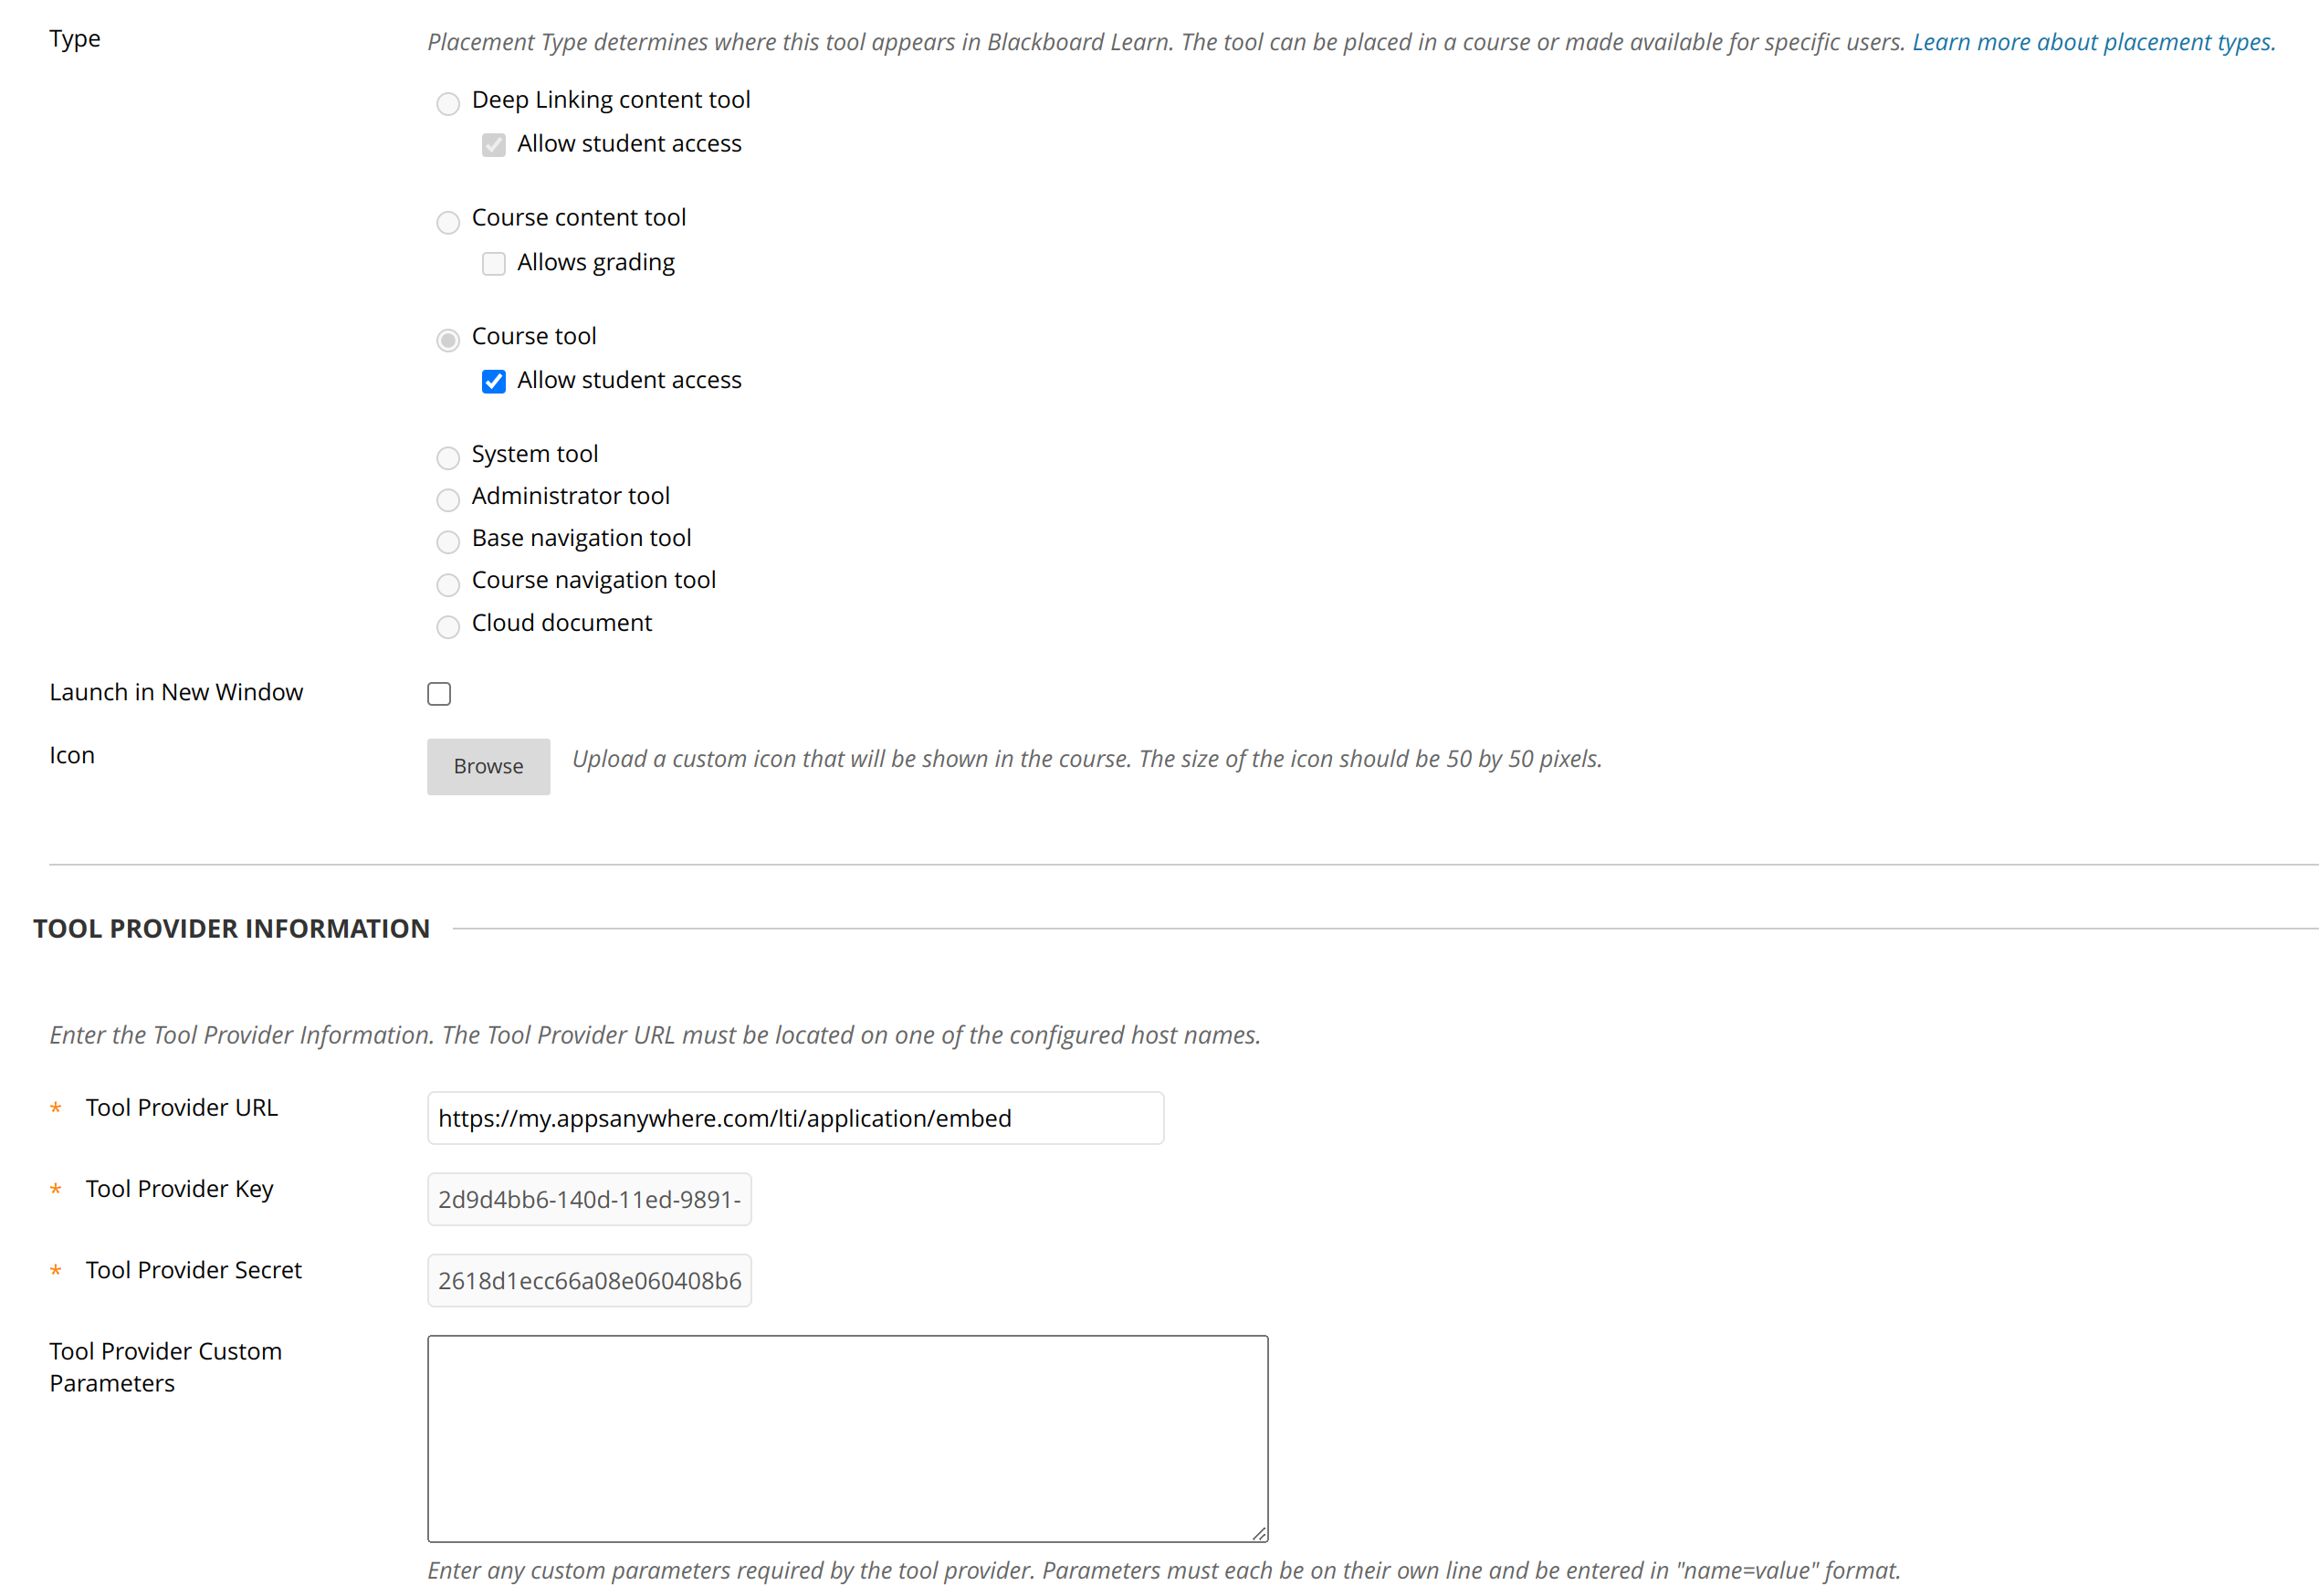Select the Course content tool option
Image resolution: width=2319 pixels, height=1596 pixels.
(x=448, y=221)
